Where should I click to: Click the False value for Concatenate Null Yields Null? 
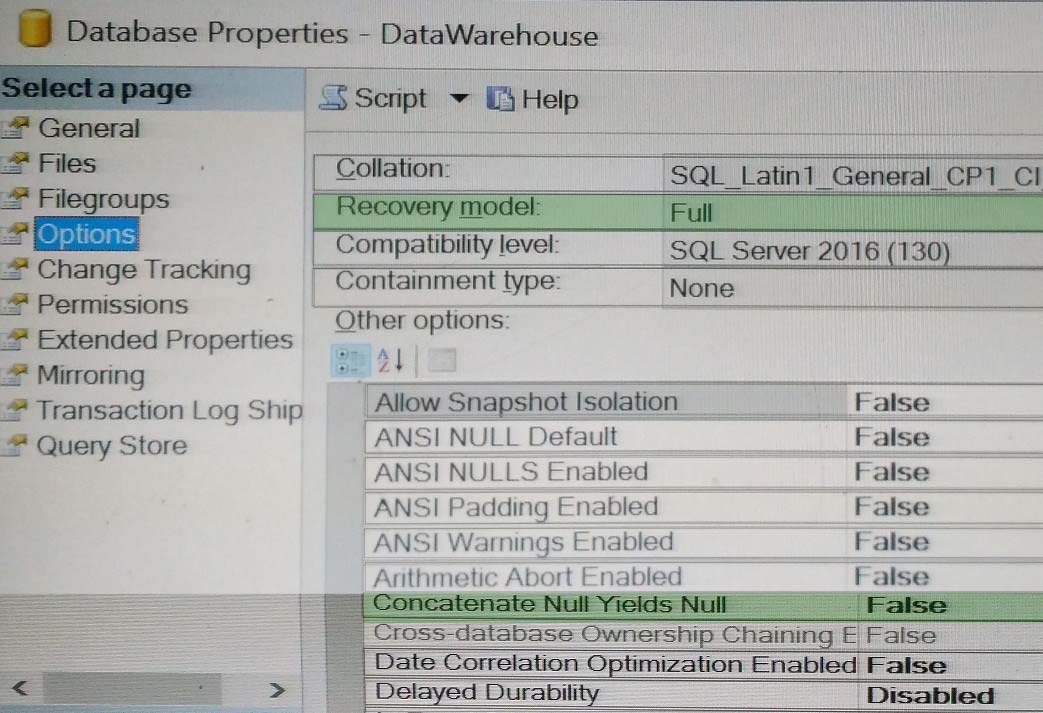coord(906,605)
